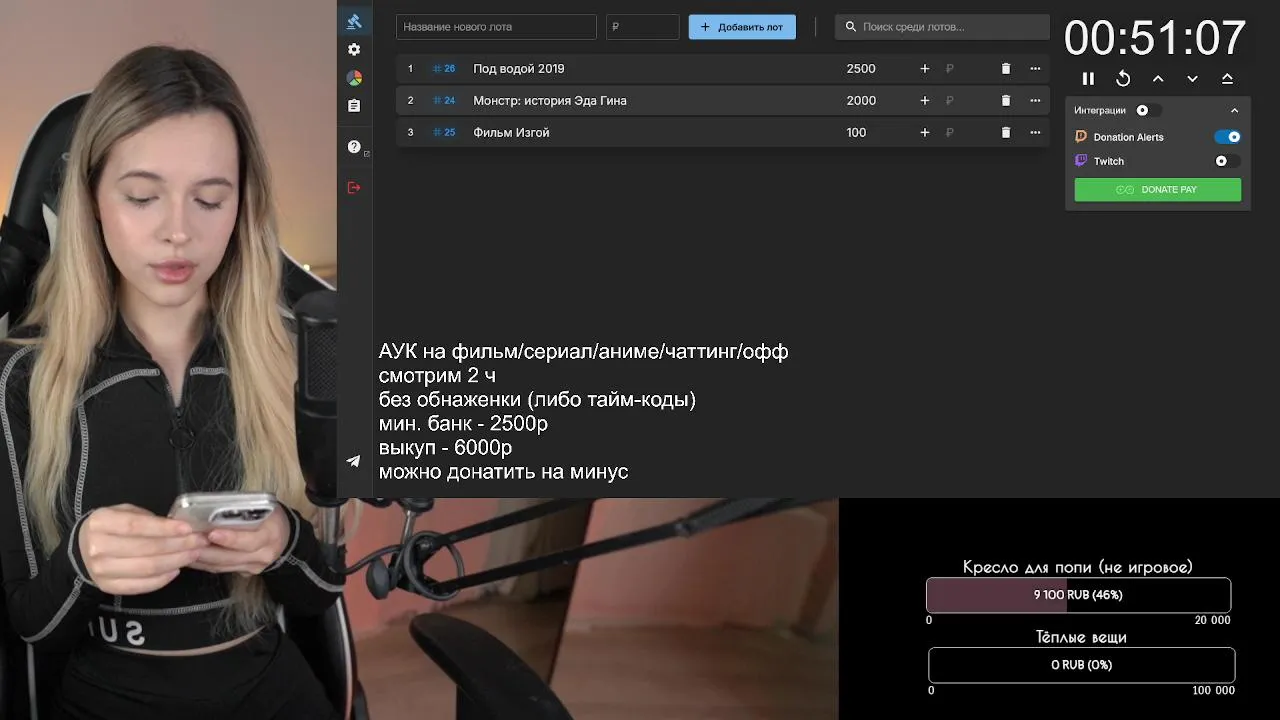Click lot ID #25 link
Viewport: 1280px width, 720px height.
click(444, 133)
